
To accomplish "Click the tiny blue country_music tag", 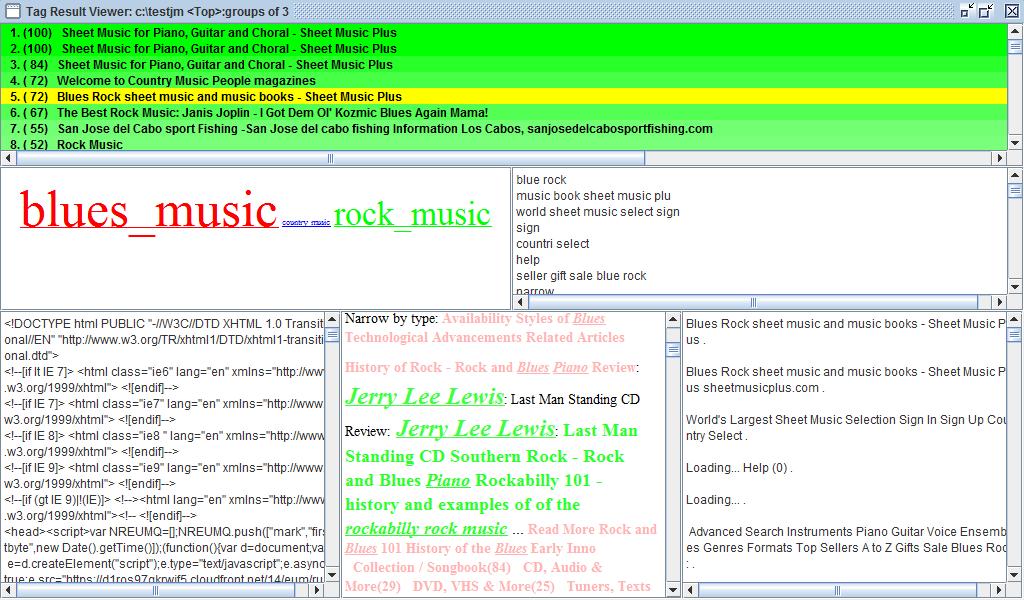I will tap(306, 223).
